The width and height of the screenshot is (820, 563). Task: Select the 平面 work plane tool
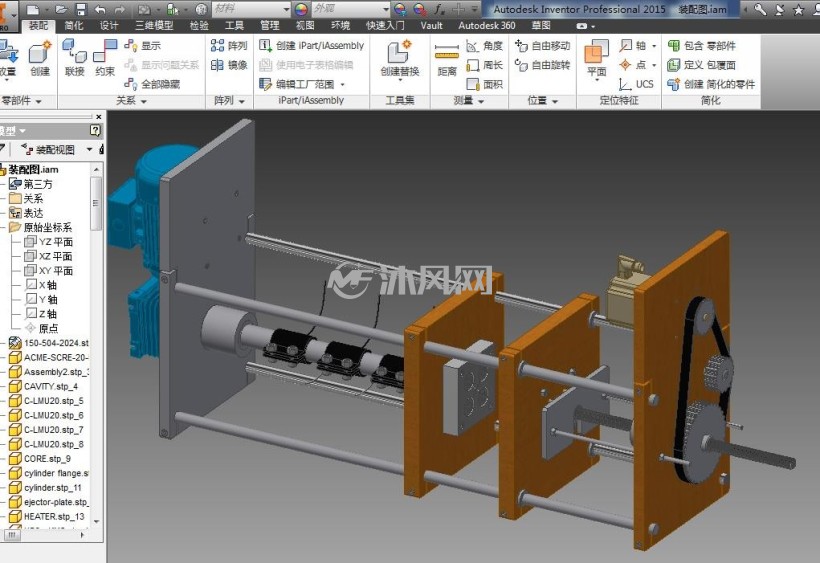point(597,59)
